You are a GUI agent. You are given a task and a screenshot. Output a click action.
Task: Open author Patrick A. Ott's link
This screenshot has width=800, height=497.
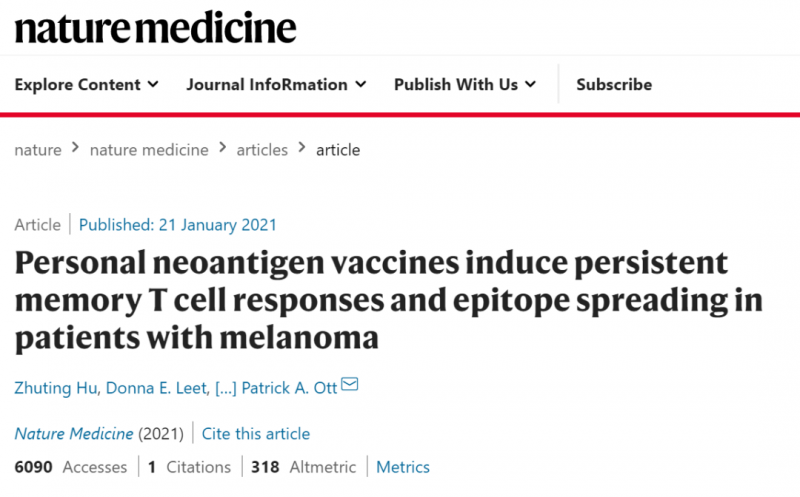(x=289, y=388)
